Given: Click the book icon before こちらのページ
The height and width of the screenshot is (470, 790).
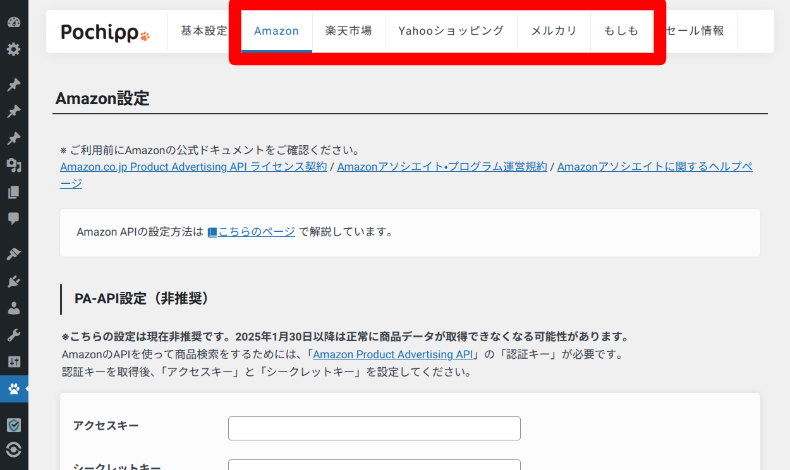Looking at the screenshot, I should tap(212, 232).
